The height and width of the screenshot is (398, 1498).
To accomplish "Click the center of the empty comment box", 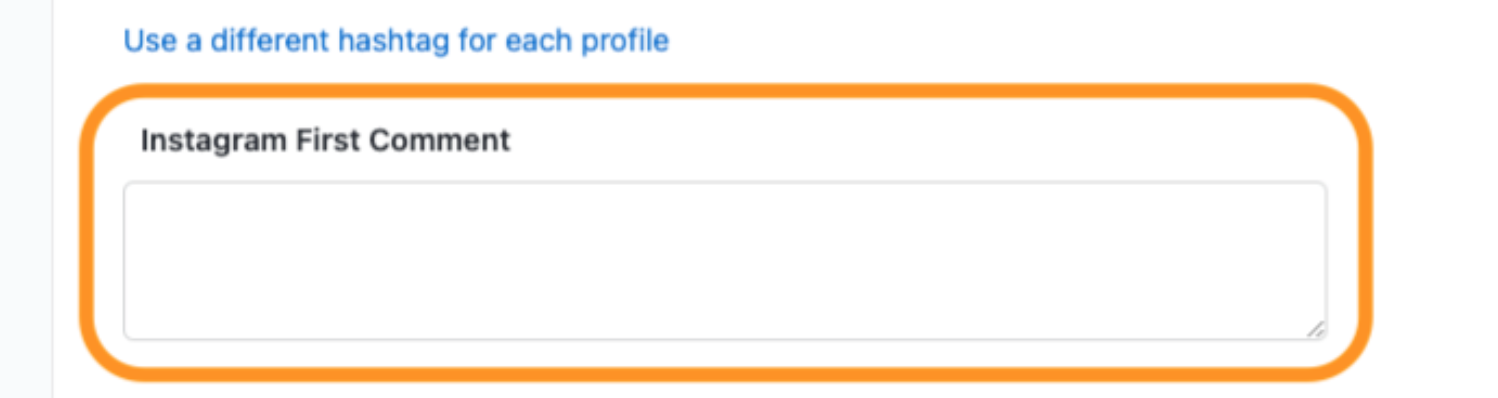I will [x=725, y=260].
